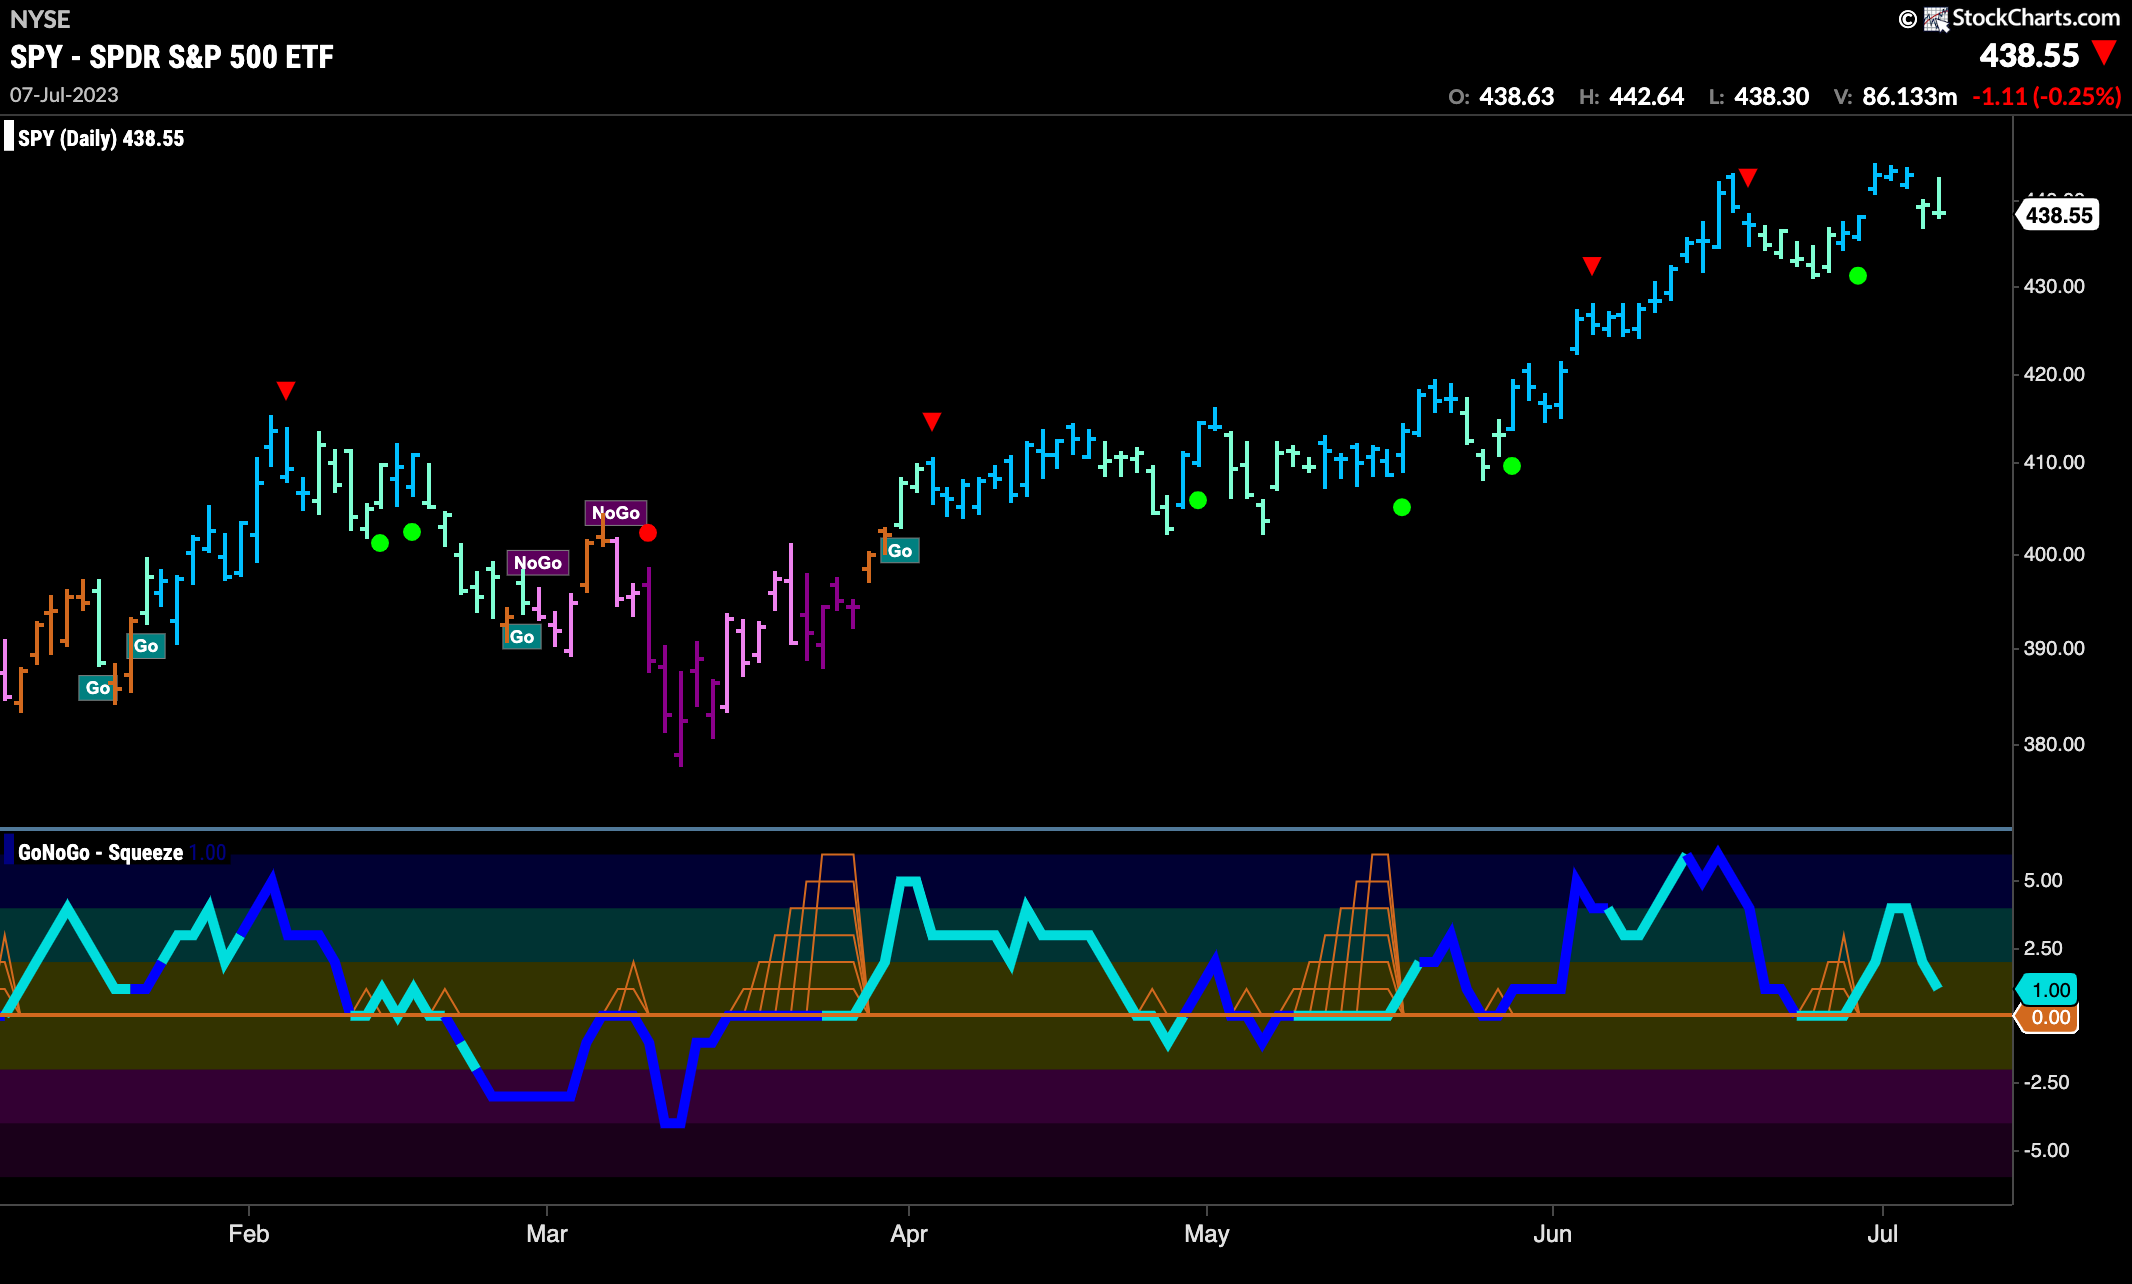Click the red triangle above early June bars
Viewport: 2132px width, 1284px height.
click(x=1592, y=266)
